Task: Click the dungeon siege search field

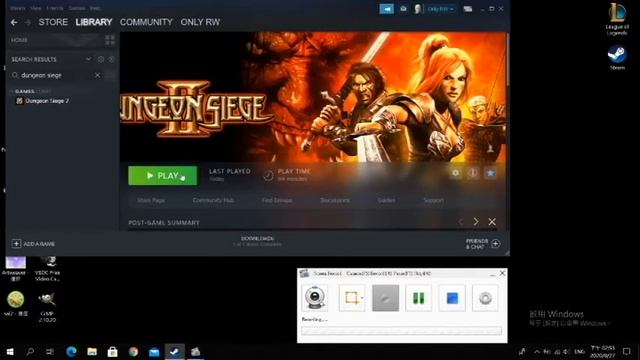Action: click(56, 75)
